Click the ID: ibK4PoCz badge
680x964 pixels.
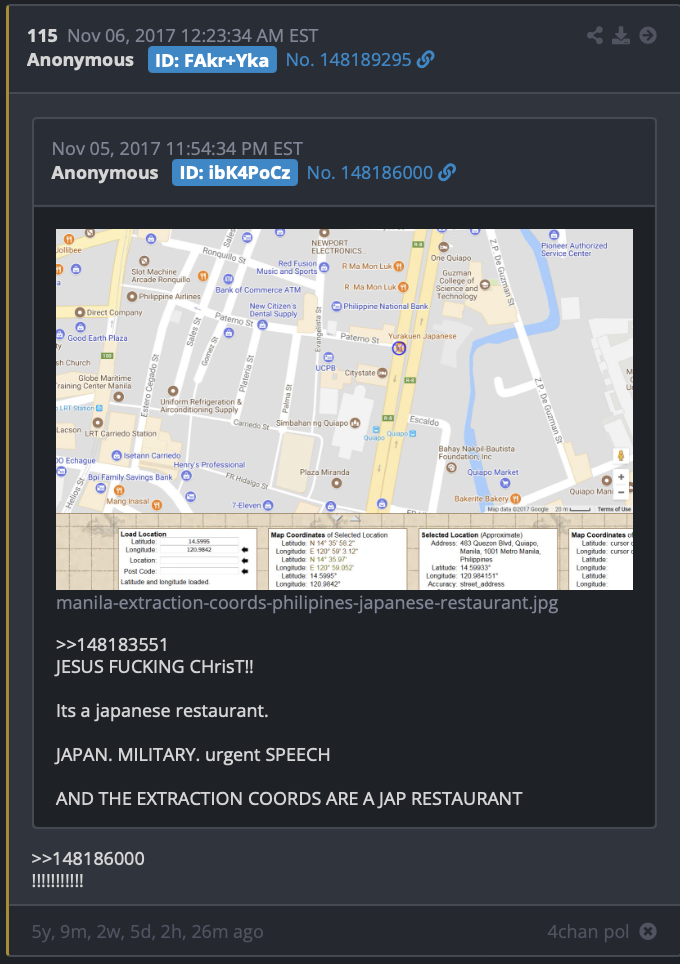235,173
